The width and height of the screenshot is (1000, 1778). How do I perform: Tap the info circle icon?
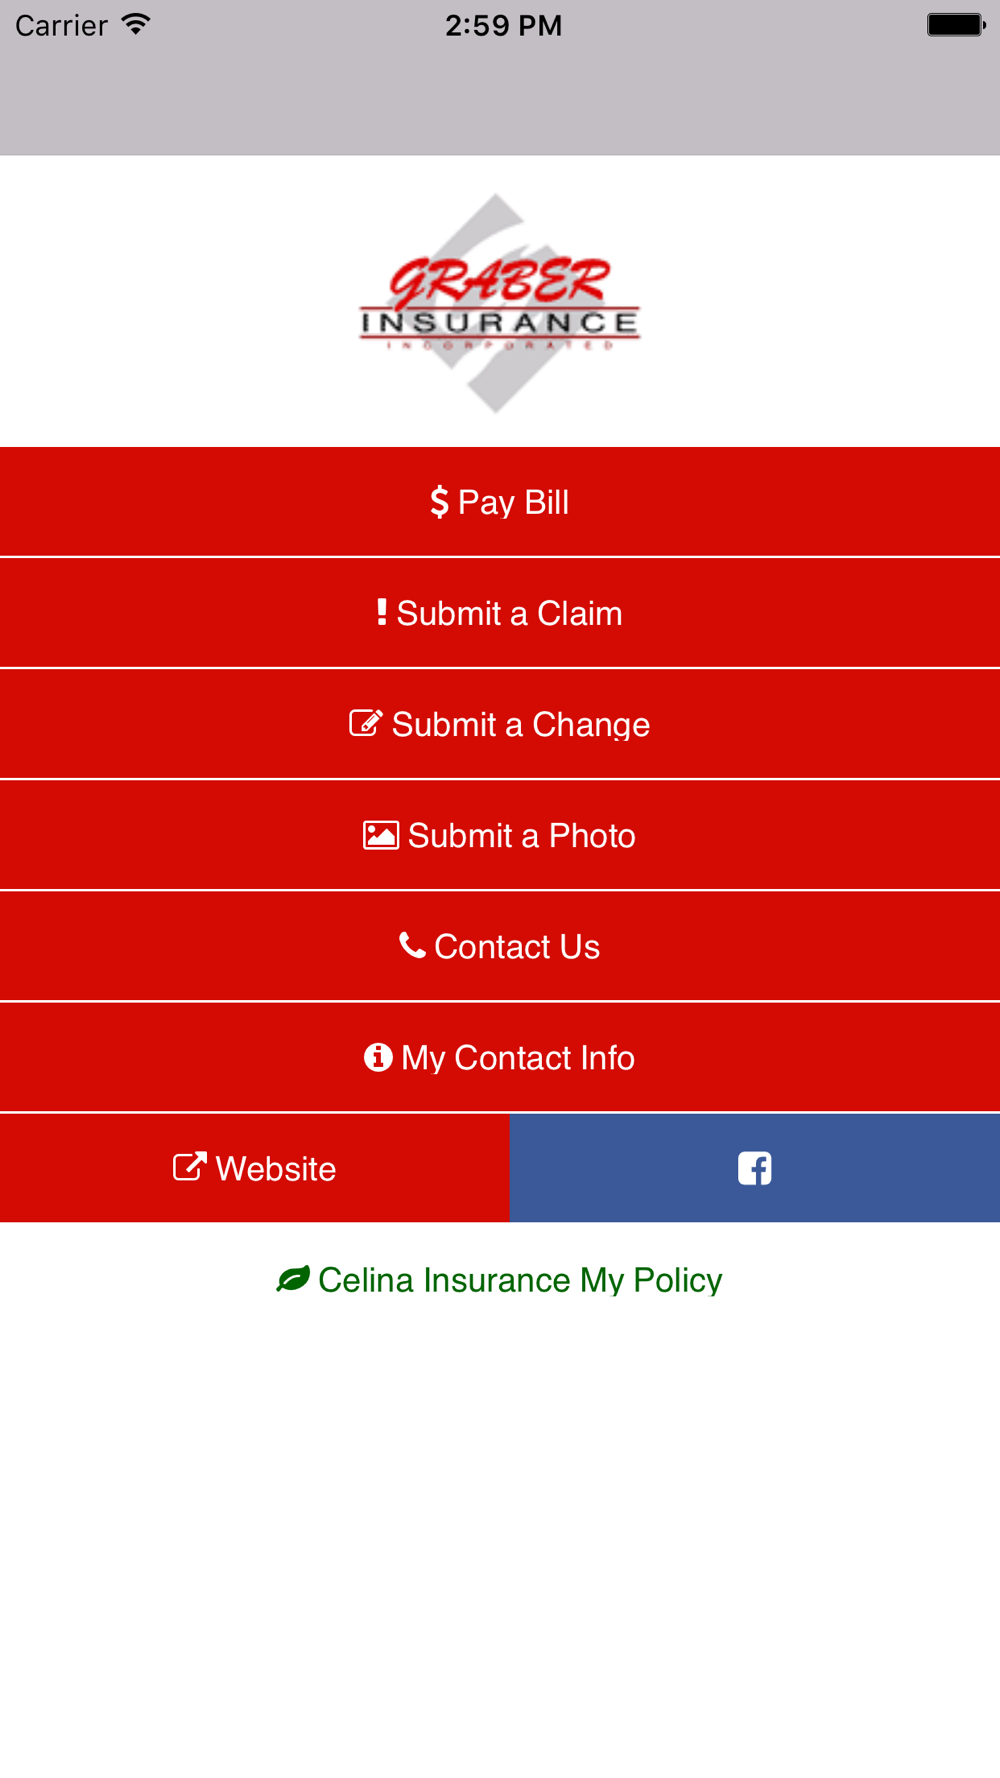point(378,1057)
